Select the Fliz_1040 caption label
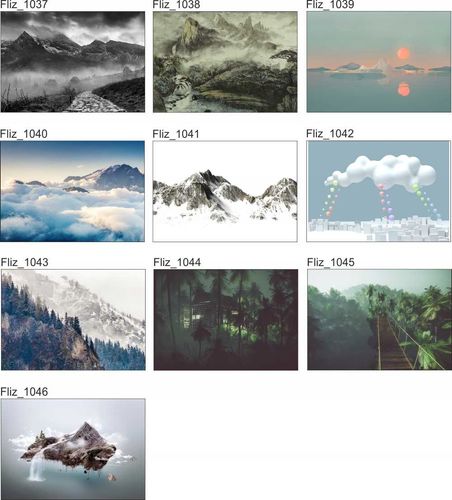This screenshot has height=500, width=452. [24, 134]
